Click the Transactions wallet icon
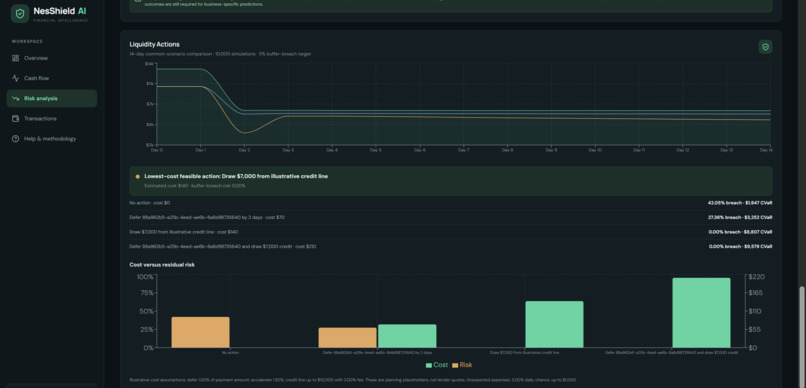Screen dimensions: 806x388 point(15,119)
